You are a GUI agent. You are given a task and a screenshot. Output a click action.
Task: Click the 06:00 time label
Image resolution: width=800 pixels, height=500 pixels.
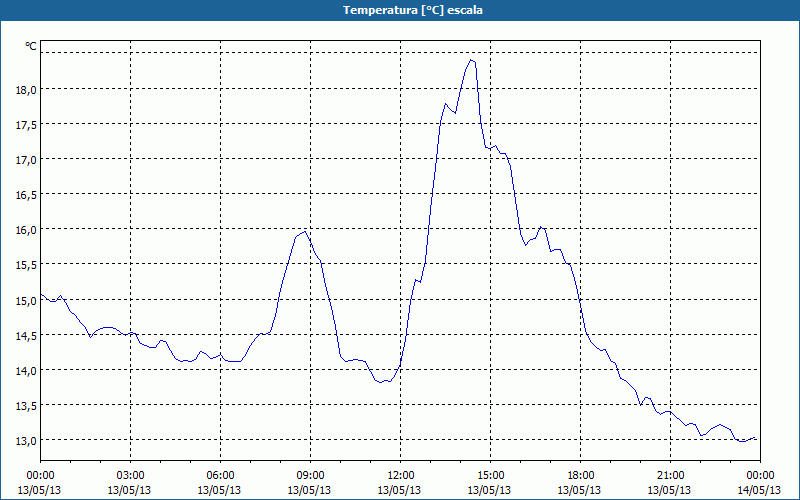[220, 476]
